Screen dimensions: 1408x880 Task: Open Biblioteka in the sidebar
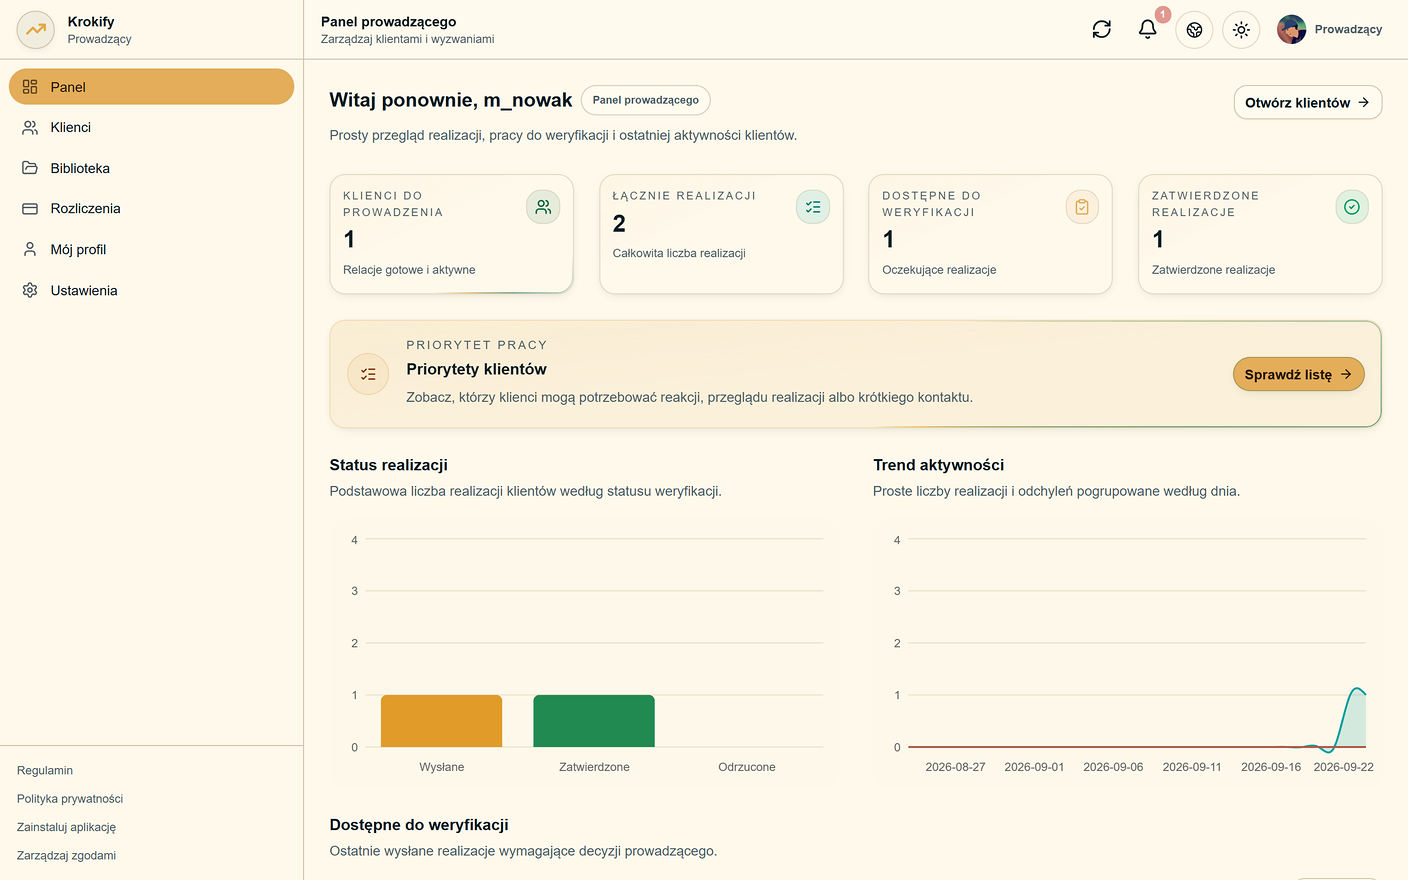[151, 168]
